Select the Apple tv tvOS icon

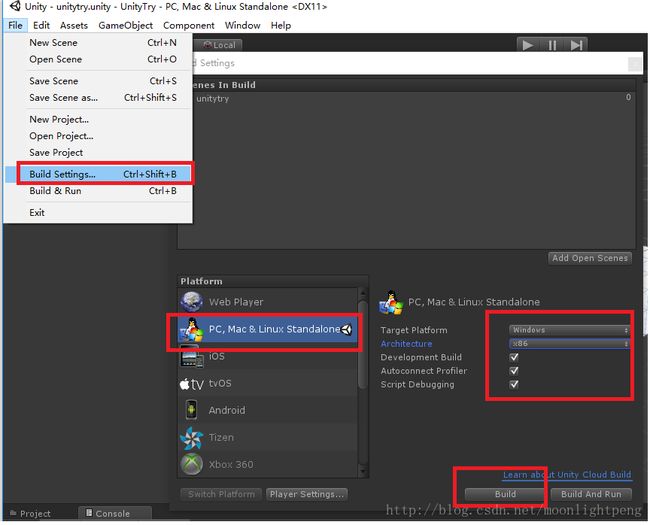point(192,384)
